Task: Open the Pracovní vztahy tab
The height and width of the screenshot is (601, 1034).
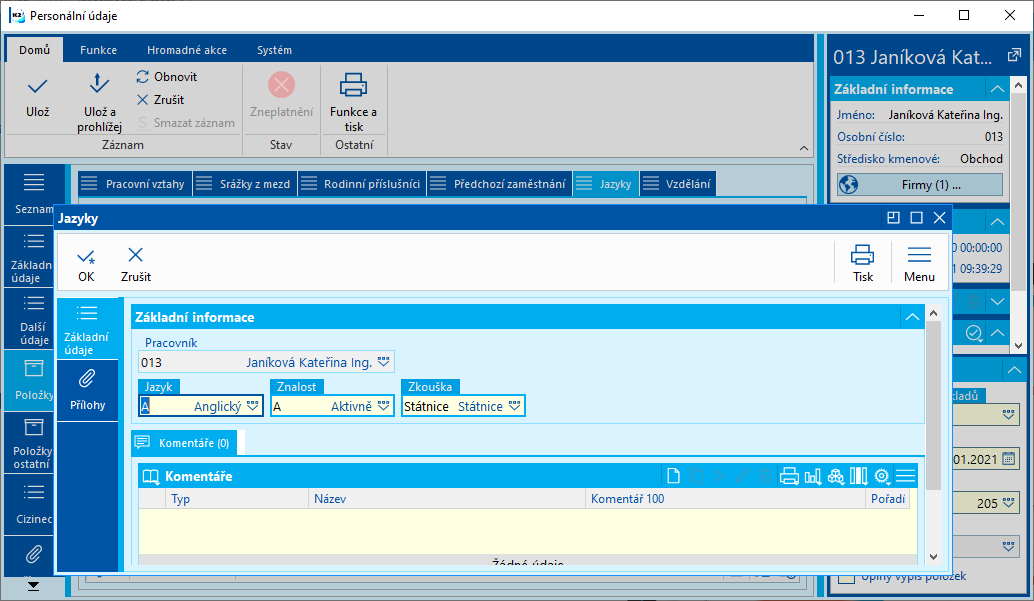Action: coord(135,184)
